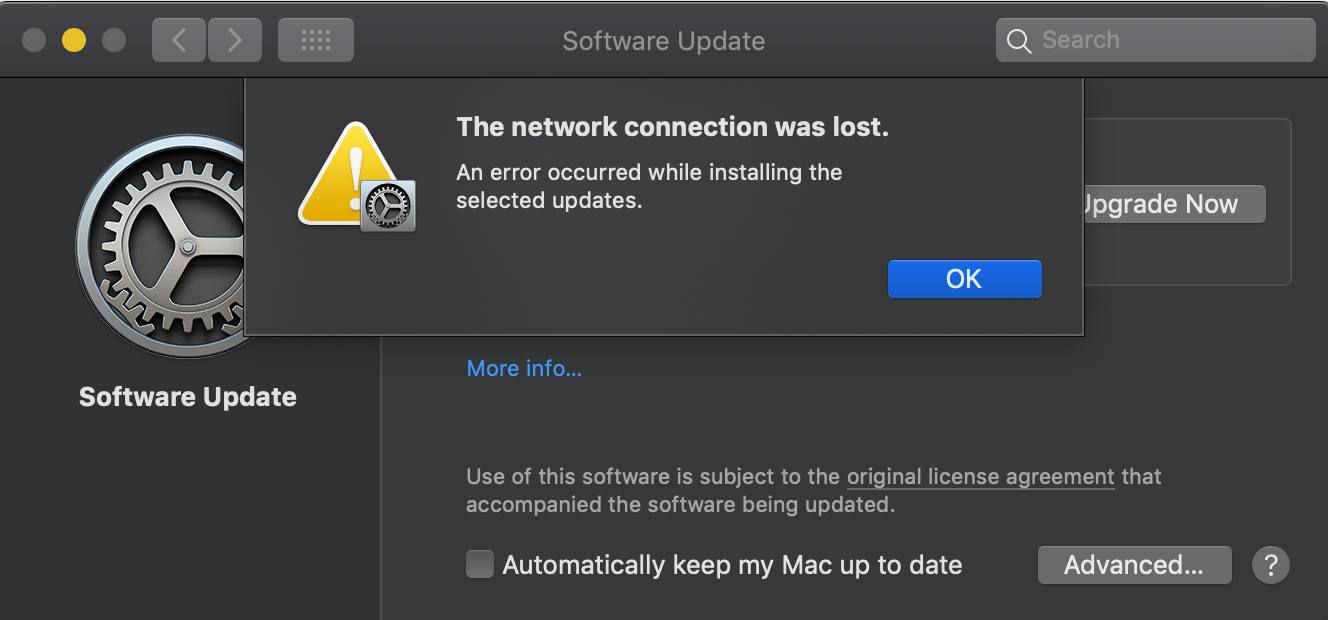Enable Automatically keep my Mac up to date
Image resolution: width=1328 pixels, height=620 pixels.
tap(481, 565)
